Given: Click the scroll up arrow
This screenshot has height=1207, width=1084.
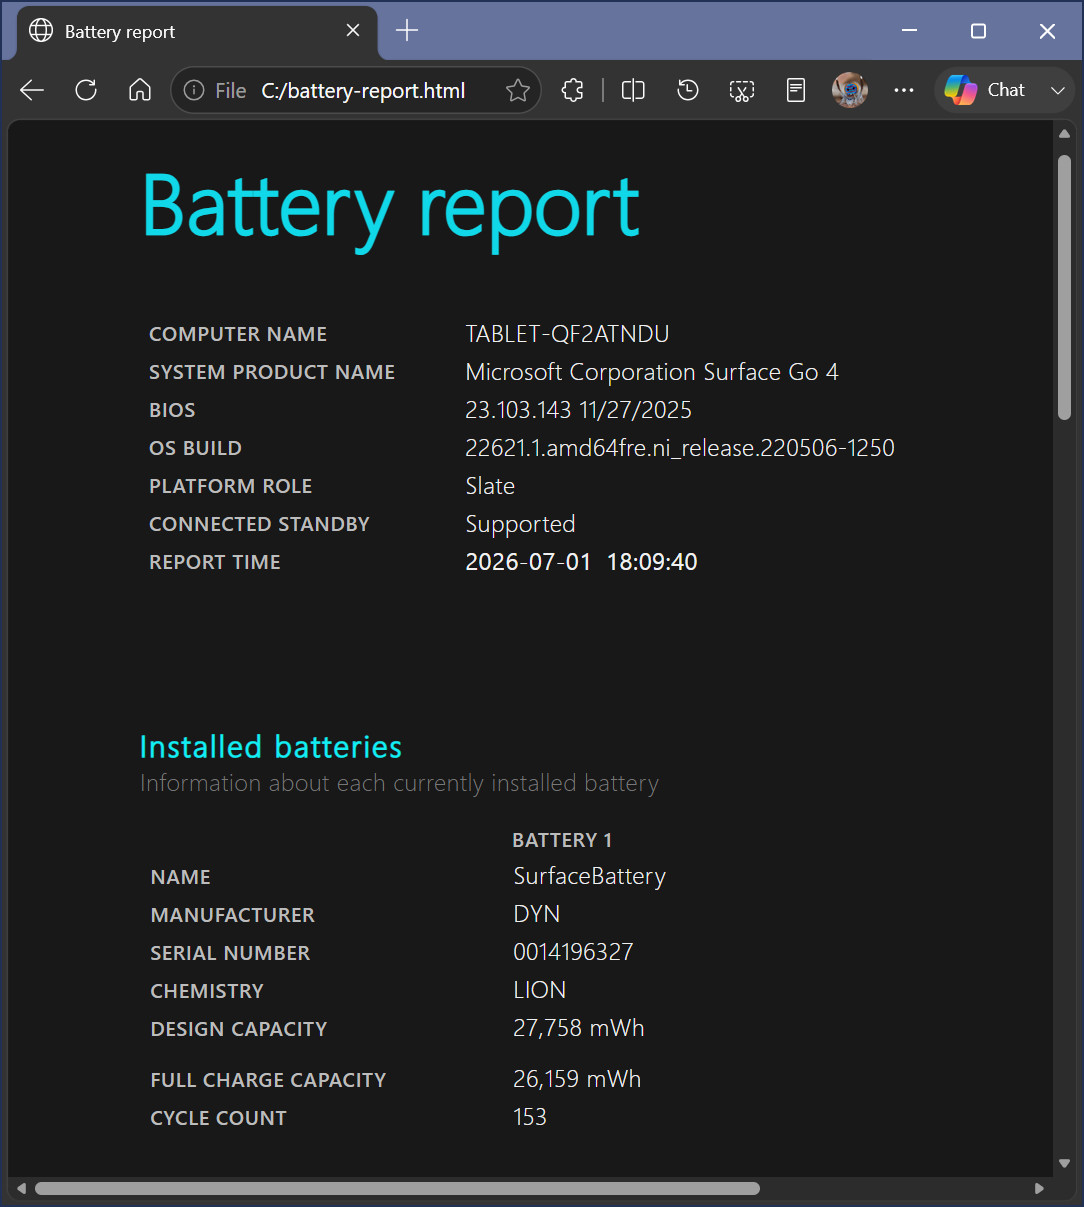Looking at the screenshot, I should (1064, 134).
